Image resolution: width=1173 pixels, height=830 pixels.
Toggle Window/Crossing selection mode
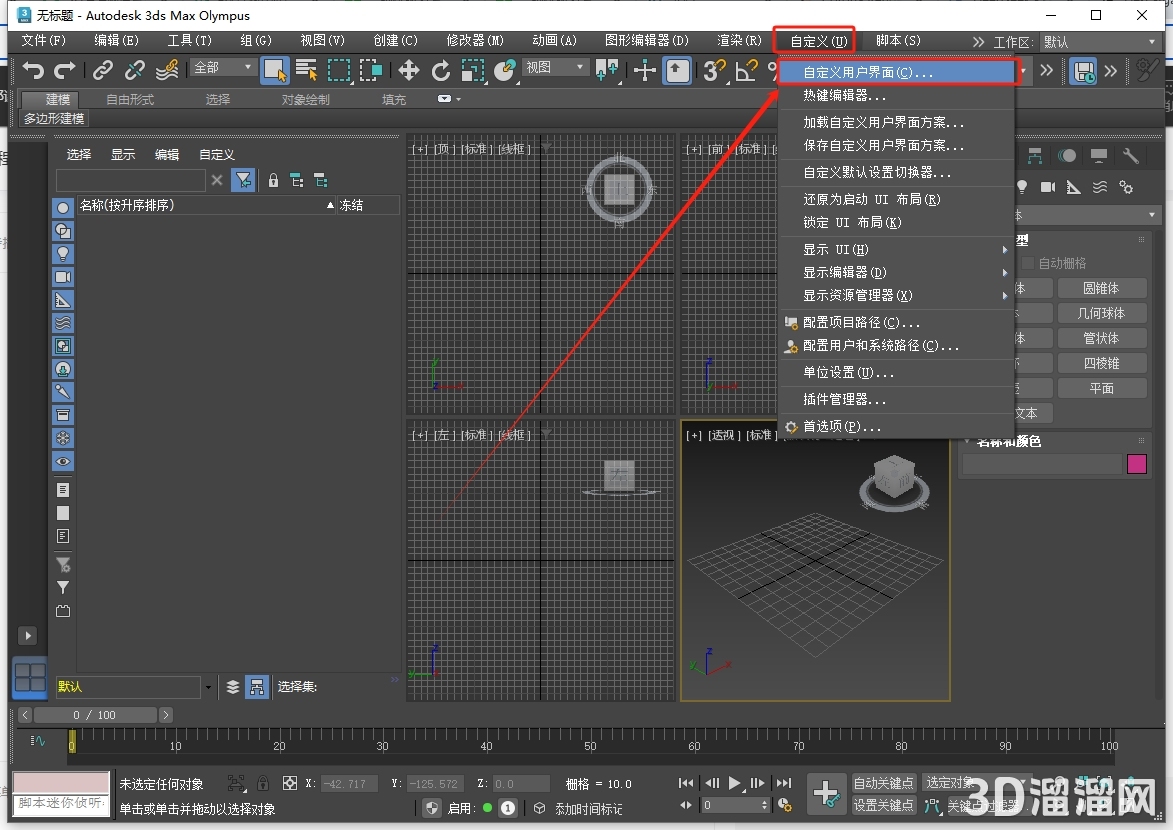[371, 70]
